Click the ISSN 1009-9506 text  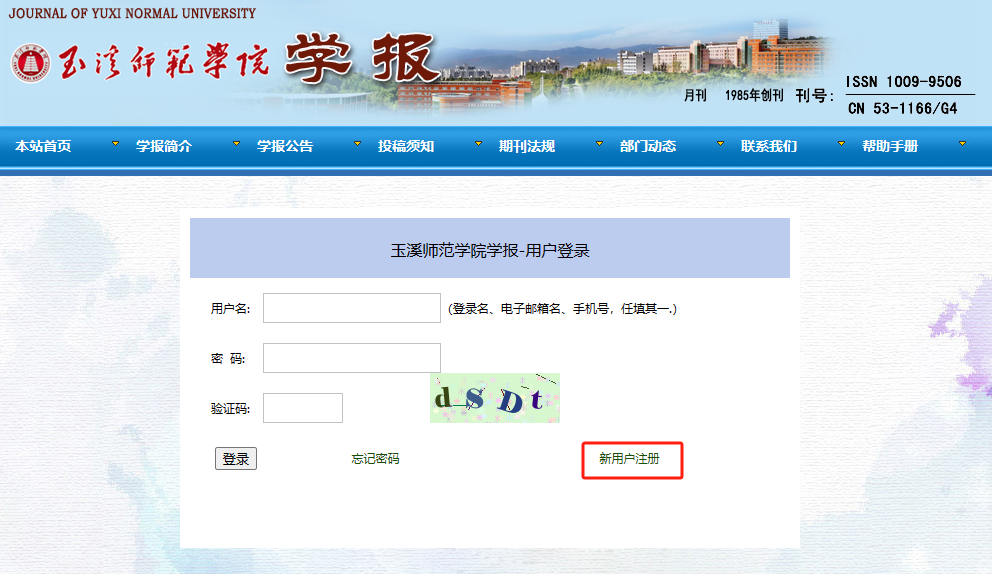pos(903,82)
